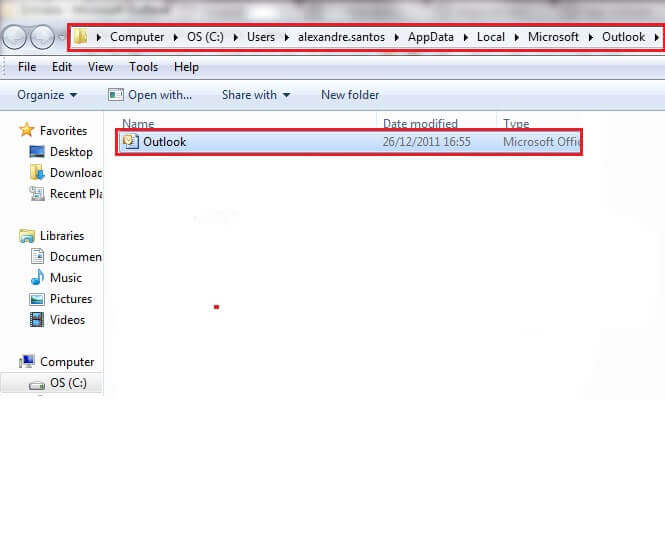Open the Desktop label in the sidebar
This screenshot has height=535, width=665.
click(71, 152)
